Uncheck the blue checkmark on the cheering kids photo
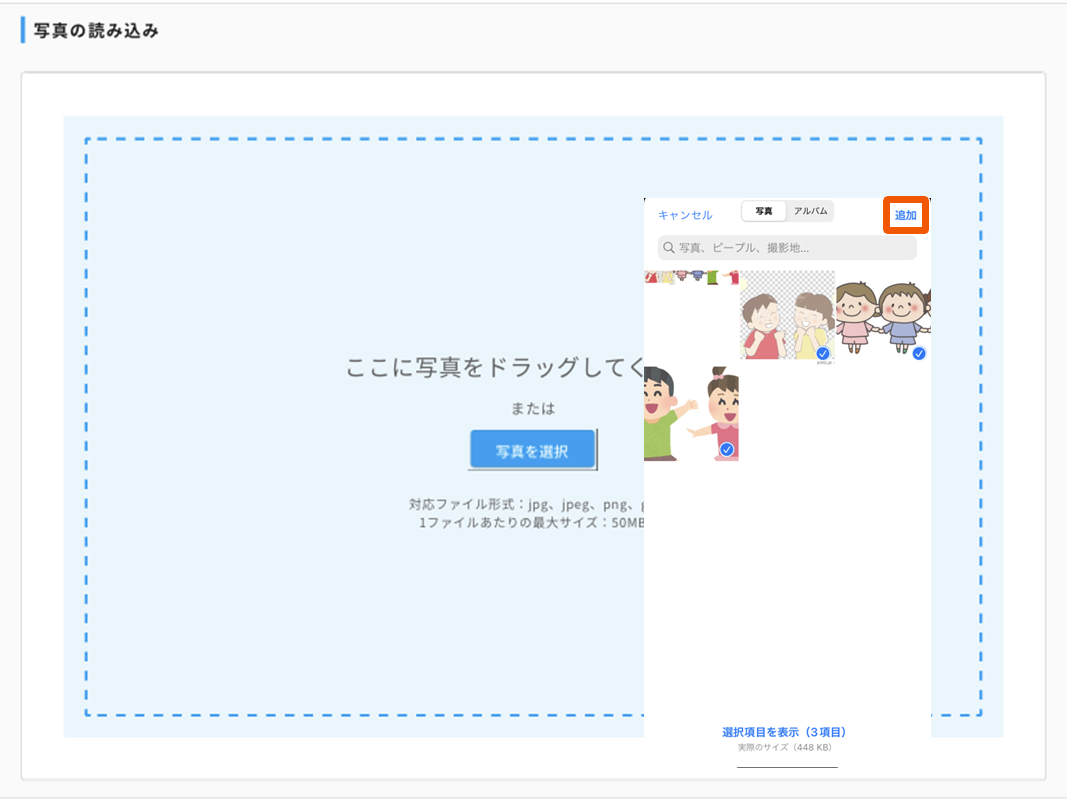 pyautogui.click(x=823, y=354)
